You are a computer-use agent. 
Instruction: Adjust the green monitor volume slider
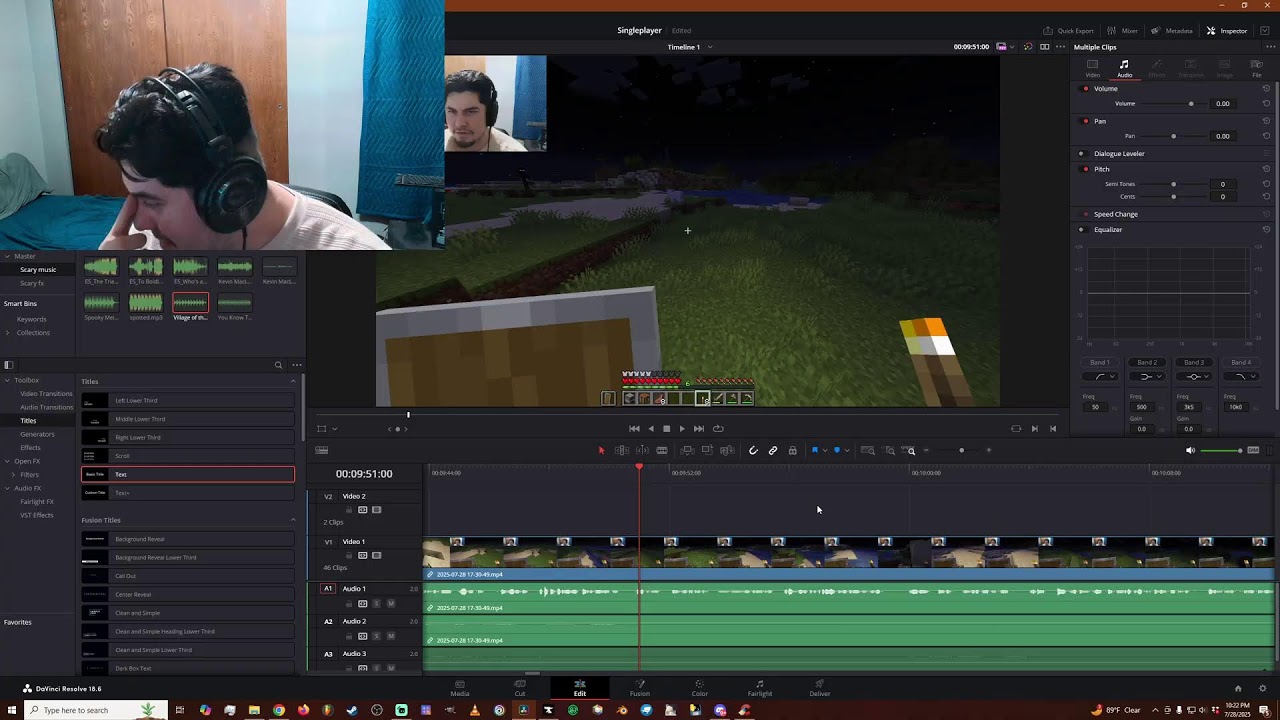pyautogui.click(x=1221, y=451)
